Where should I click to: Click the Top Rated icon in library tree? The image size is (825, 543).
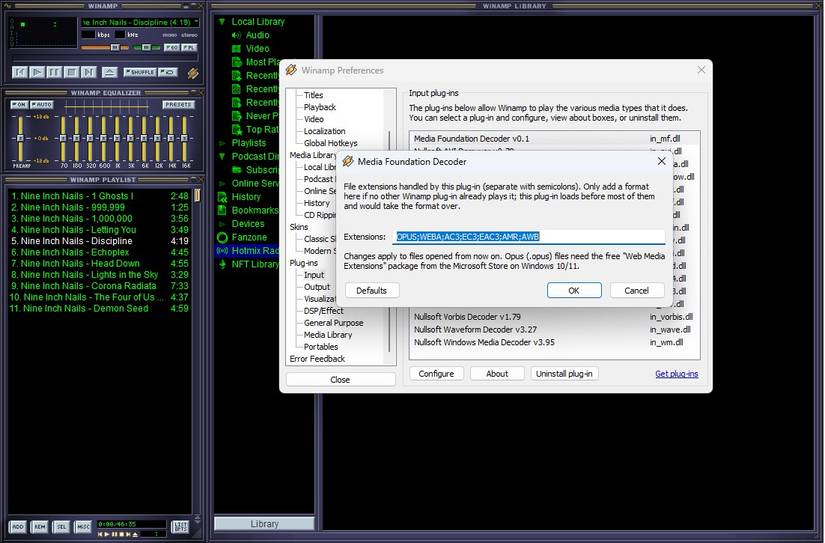237,129
